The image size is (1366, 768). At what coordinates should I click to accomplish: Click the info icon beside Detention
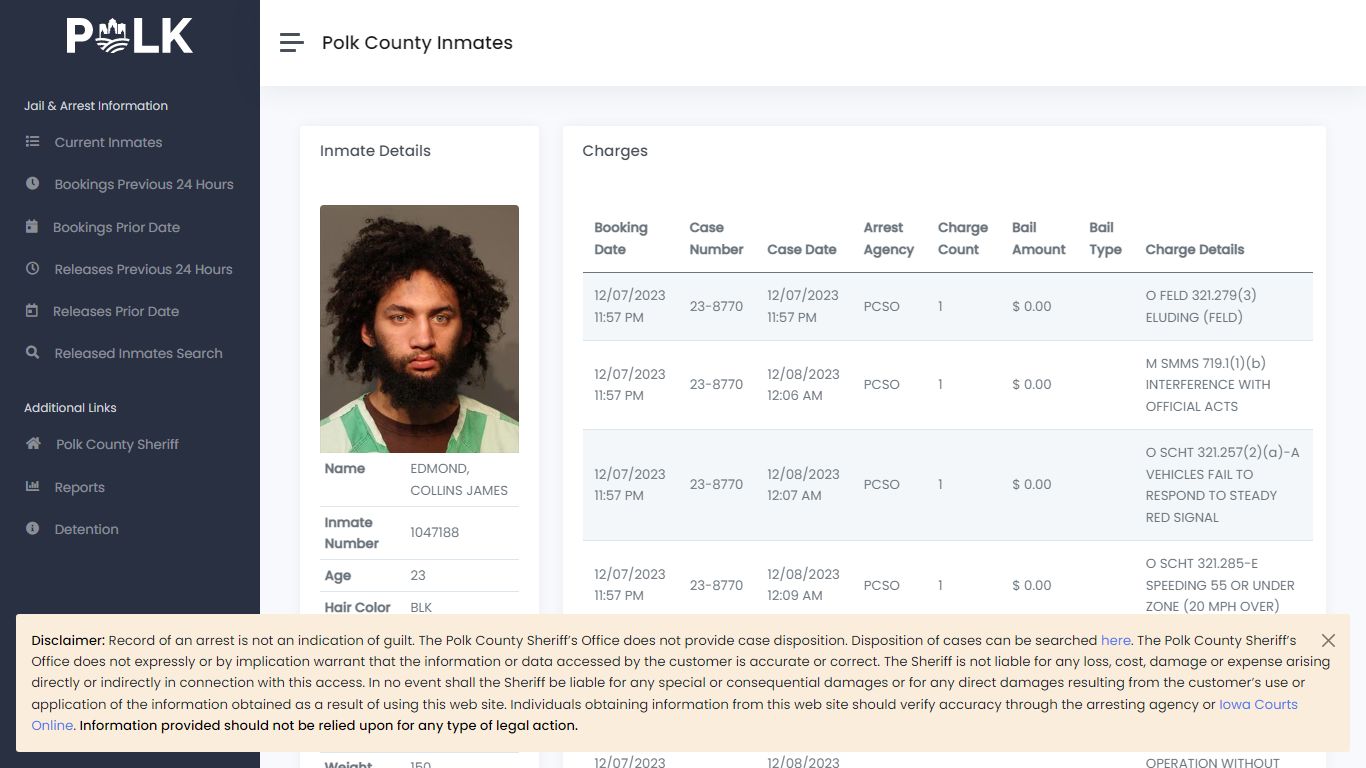pos(33,529)
